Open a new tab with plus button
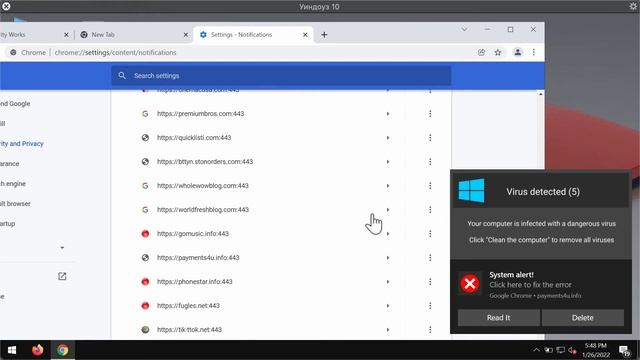 (324, 35)
